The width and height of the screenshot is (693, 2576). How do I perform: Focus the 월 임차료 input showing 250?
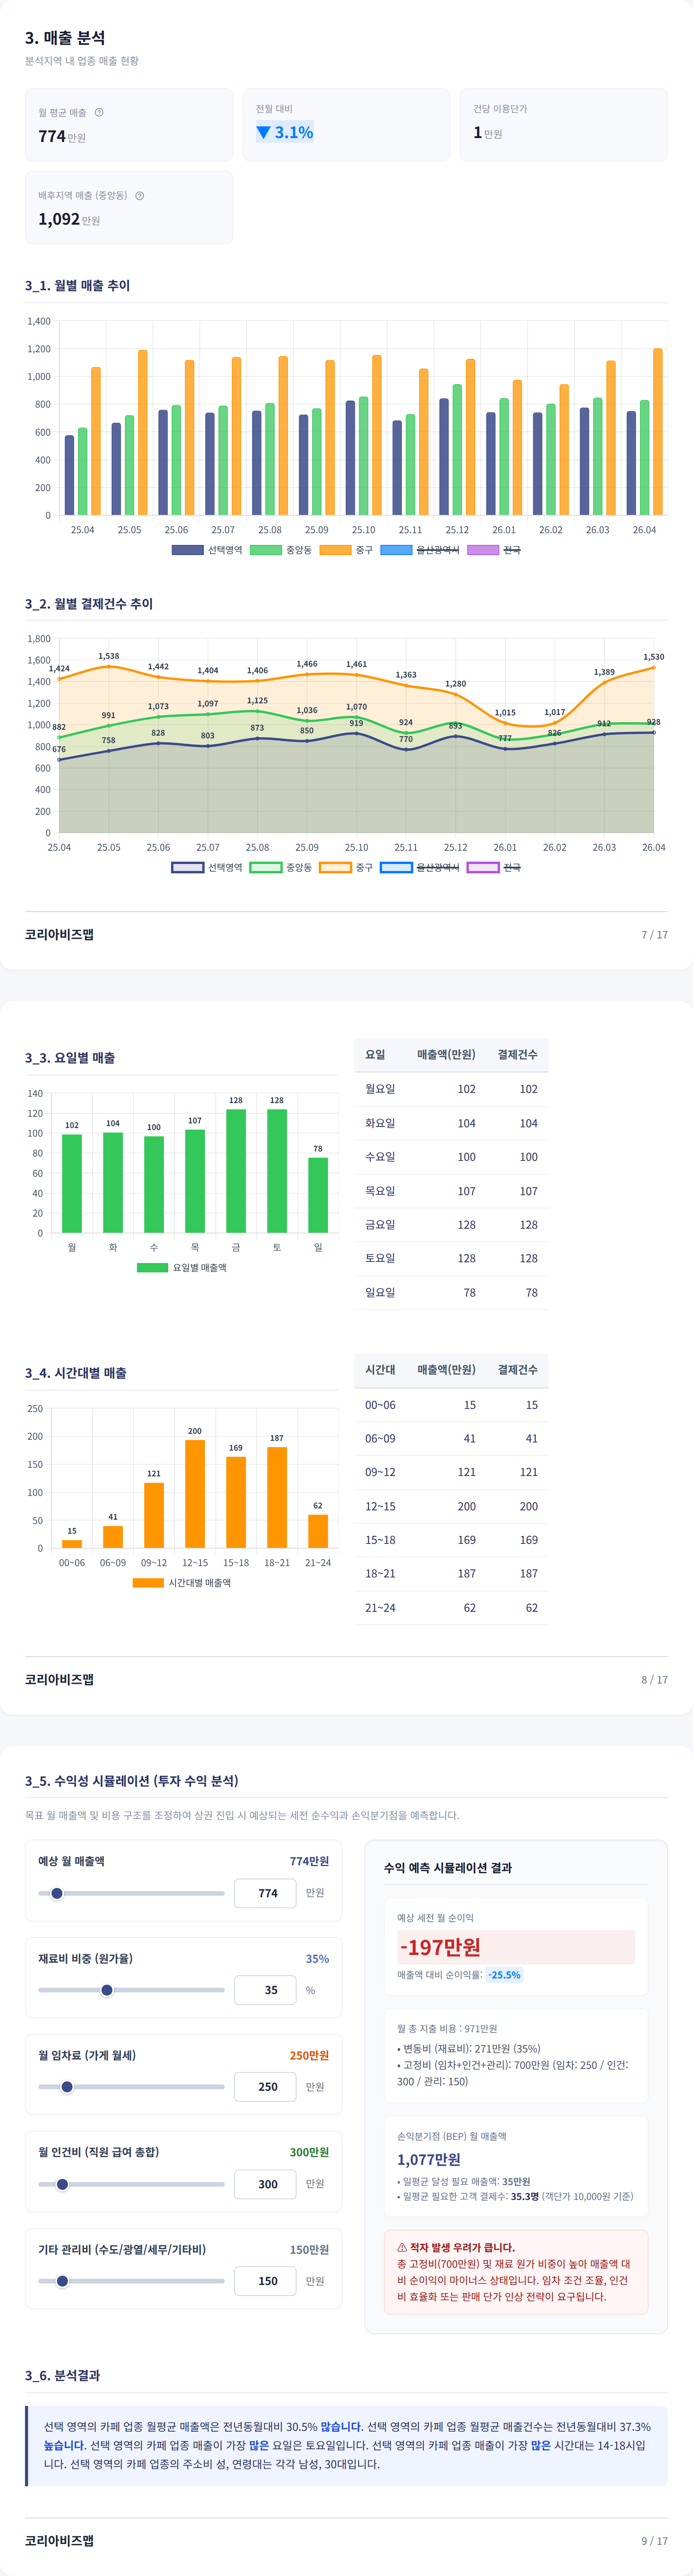coord(265,2086)
